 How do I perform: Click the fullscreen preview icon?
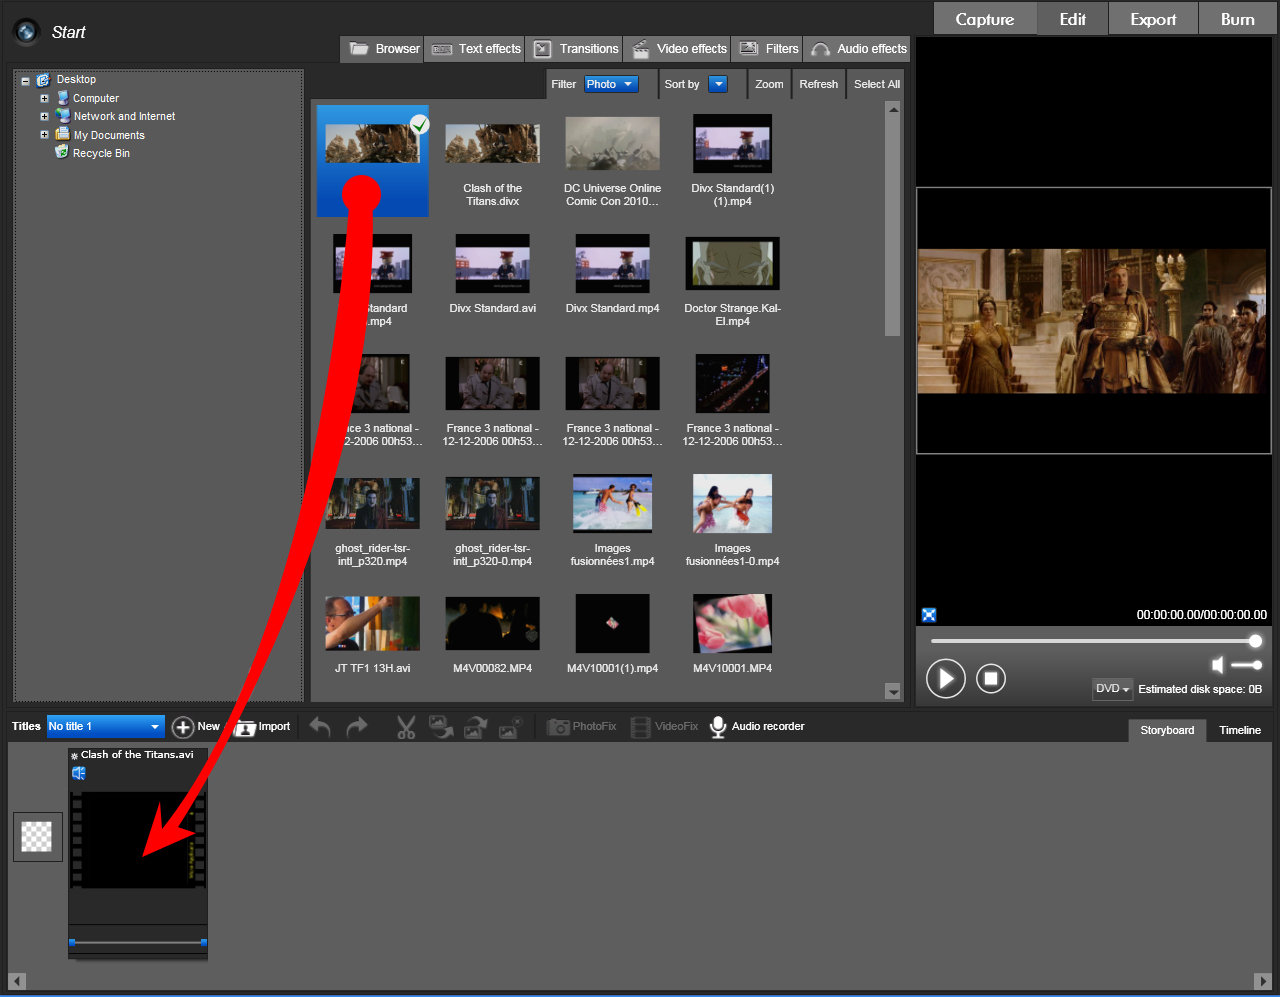coord(929,615)
